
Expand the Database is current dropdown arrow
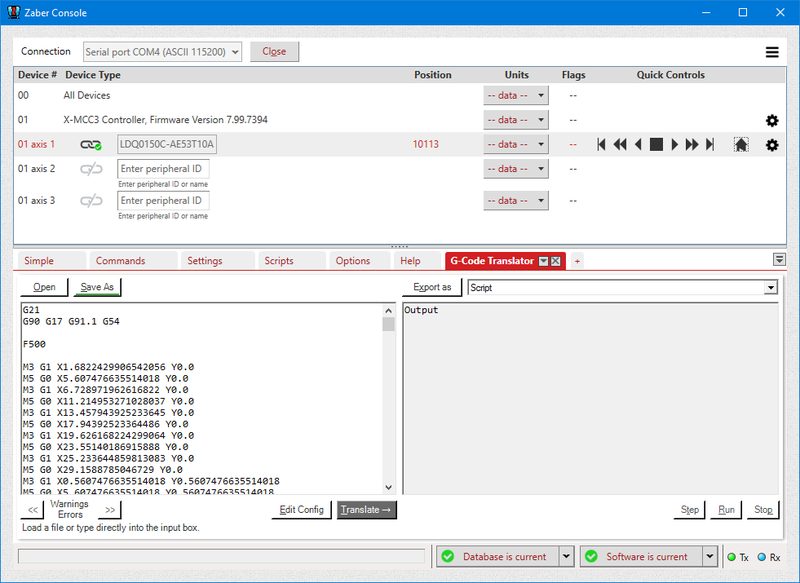click(566, 556)
